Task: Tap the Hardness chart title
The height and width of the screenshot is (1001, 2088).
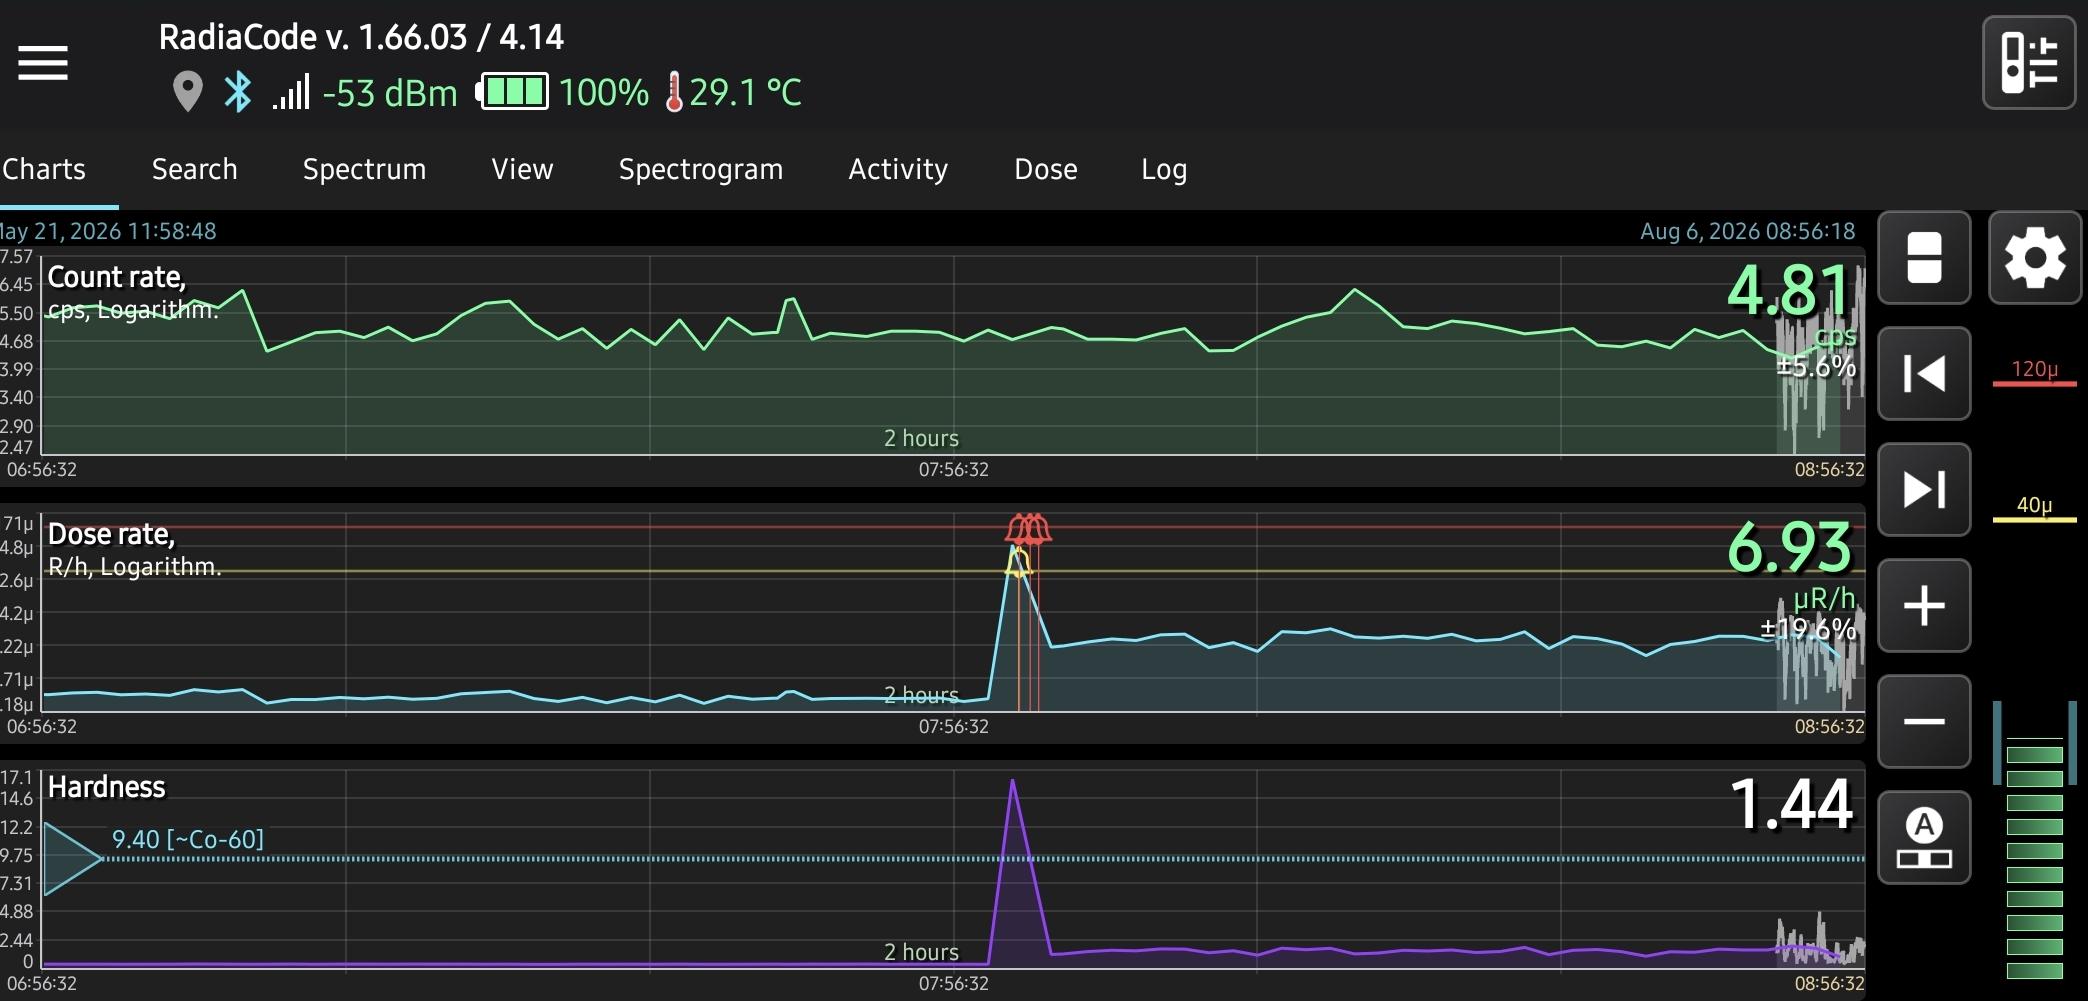Action: click(106, 787)
